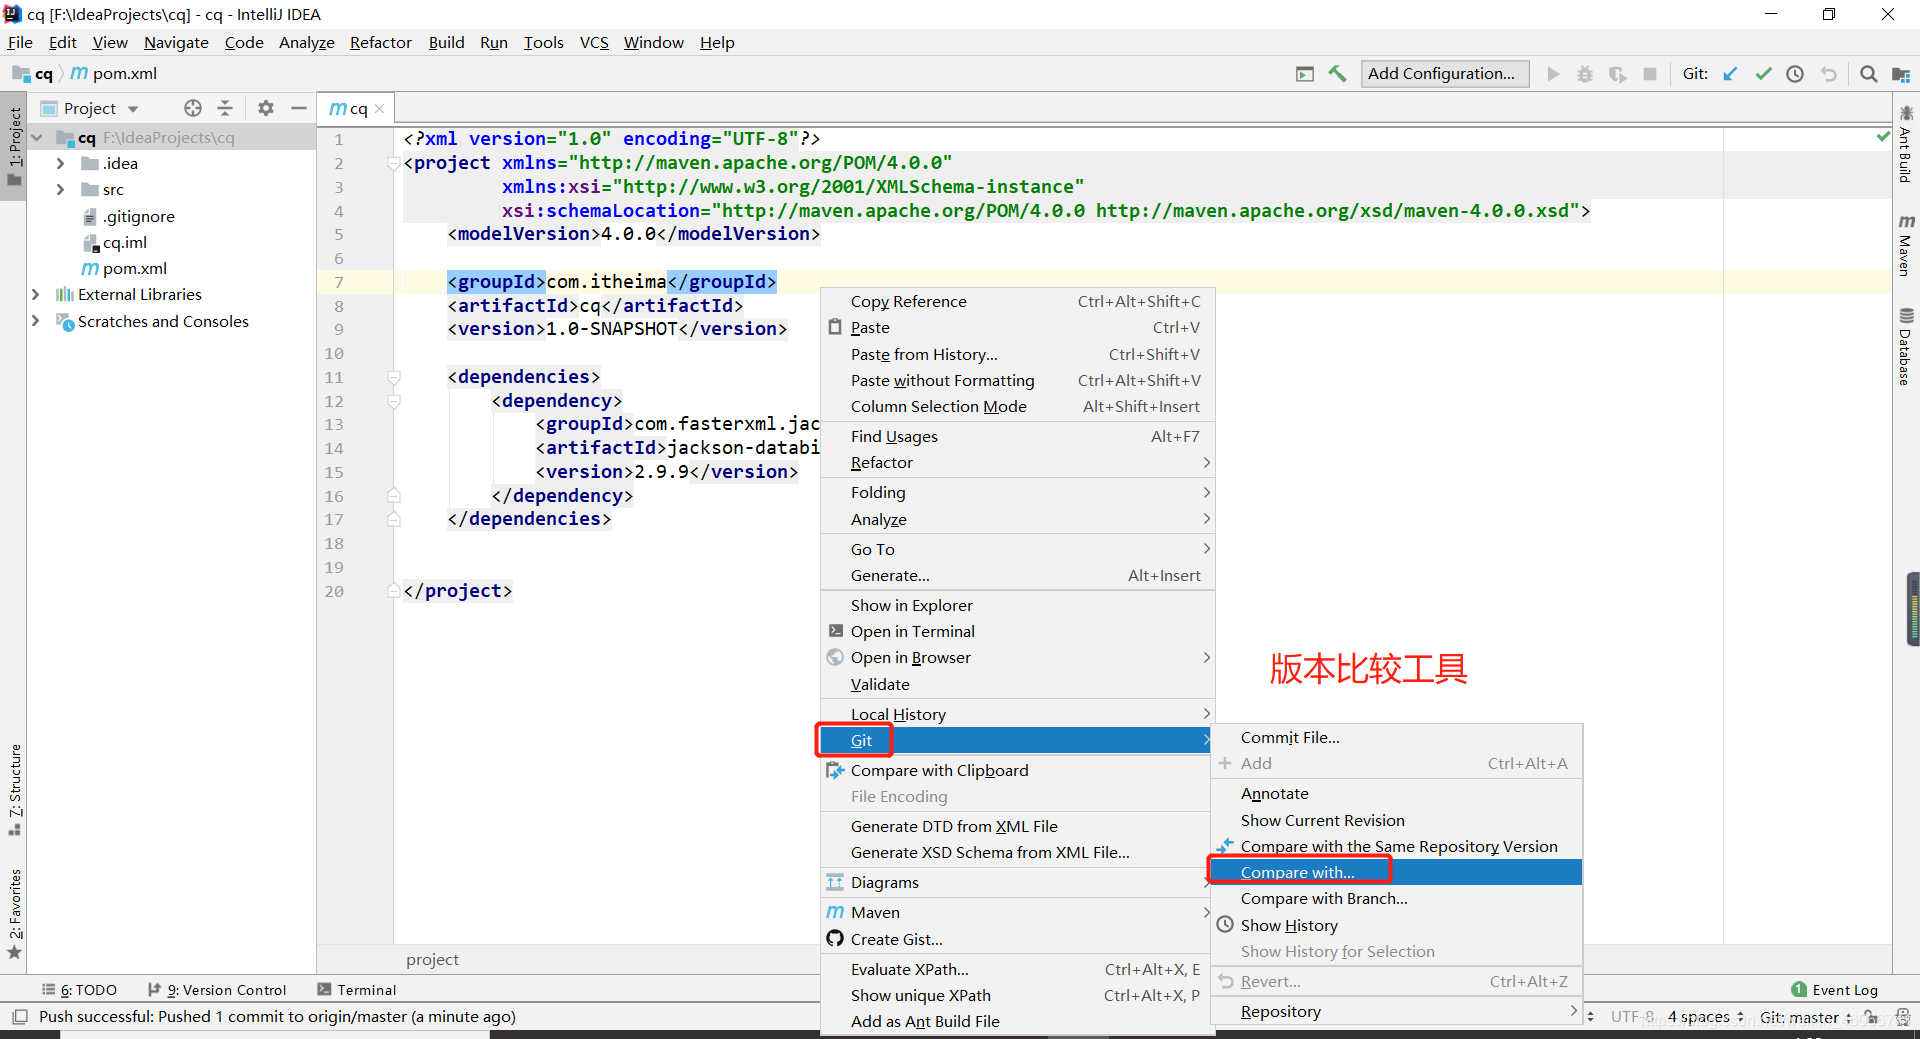The height and width of the screenshot is (1039, 1920).
Task: Hide the Project panel with minus icon
Action: pos(298,108)
